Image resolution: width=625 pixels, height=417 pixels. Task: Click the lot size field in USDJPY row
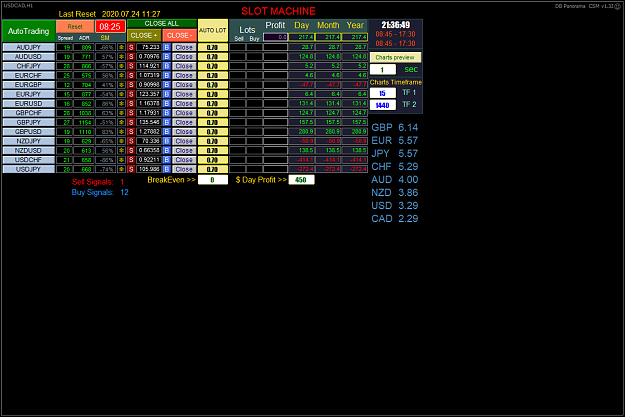pyautogui.click(x=213, y=169)
